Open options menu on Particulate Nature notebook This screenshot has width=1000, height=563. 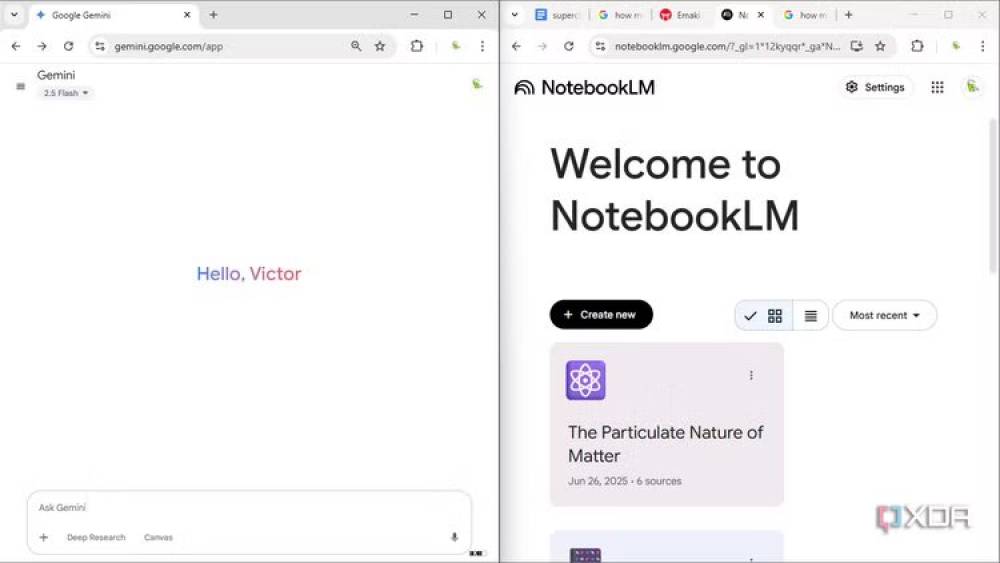tap(751, 376)
